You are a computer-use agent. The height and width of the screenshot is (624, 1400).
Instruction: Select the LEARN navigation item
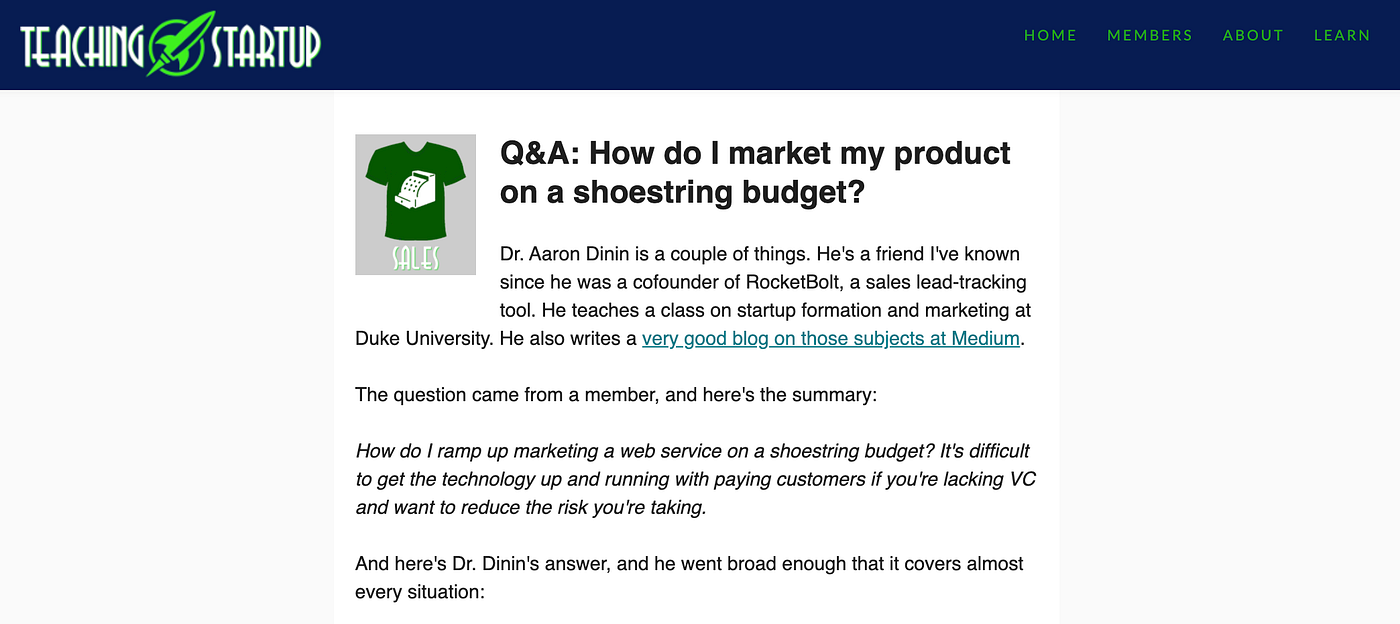tap(1341, 35)
